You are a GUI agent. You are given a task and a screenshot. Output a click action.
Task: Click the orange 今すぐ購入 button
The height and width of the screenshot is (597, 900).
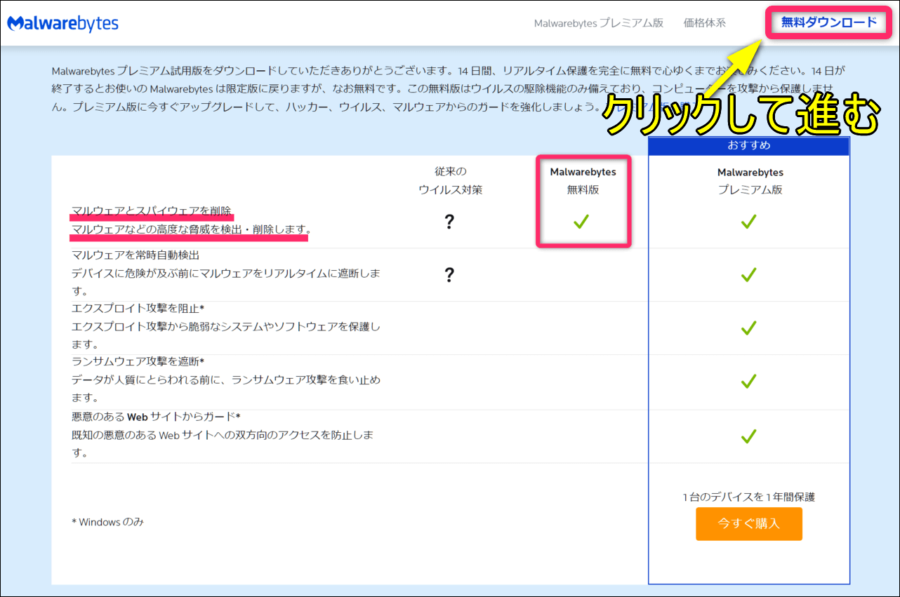click(x=748, y=524)
